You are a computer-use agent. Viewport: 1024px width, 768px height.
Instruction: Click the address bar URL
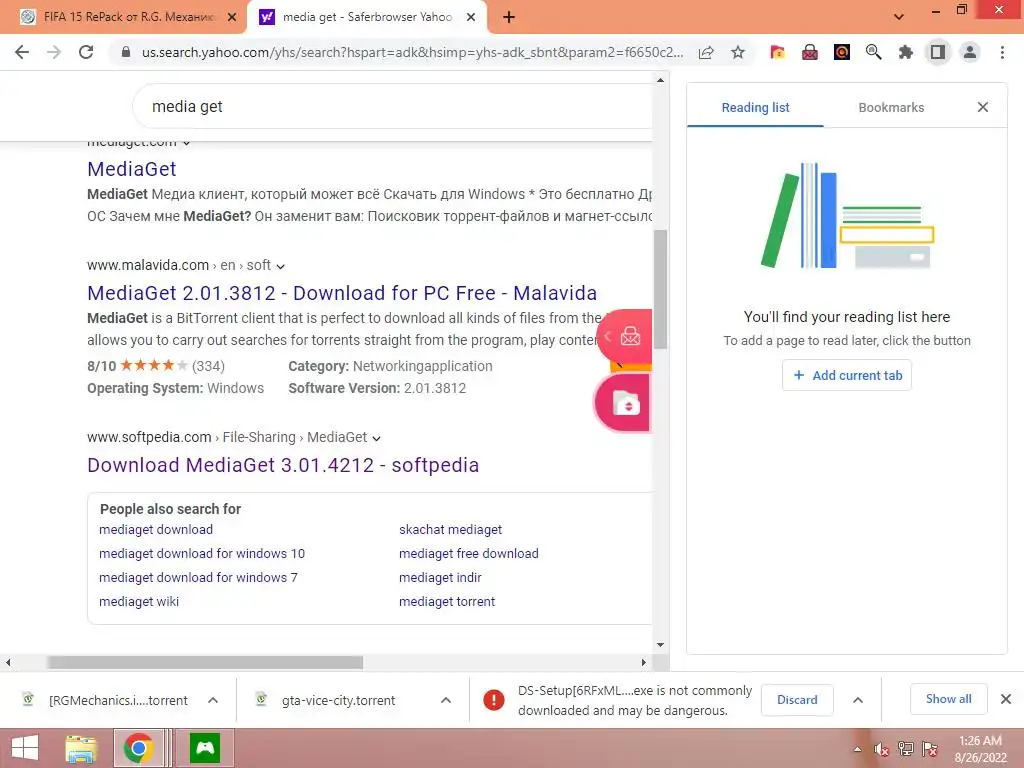coord(412,52)
